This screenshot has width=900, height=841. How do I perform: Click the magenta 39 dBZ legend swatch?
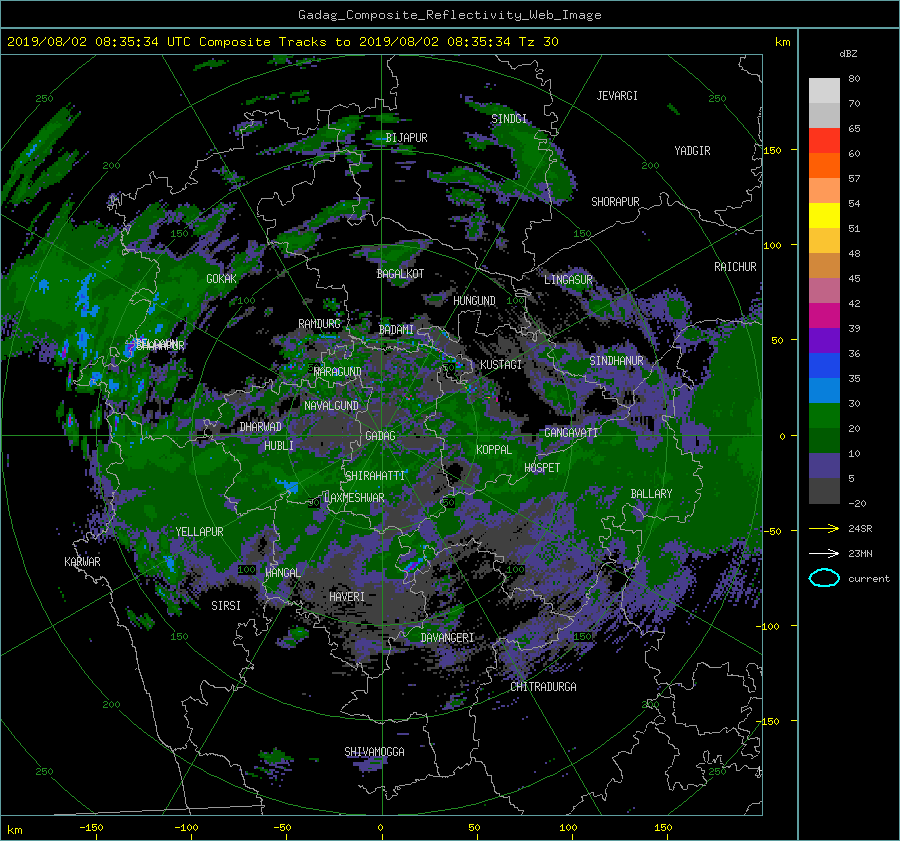pos(824,316)
